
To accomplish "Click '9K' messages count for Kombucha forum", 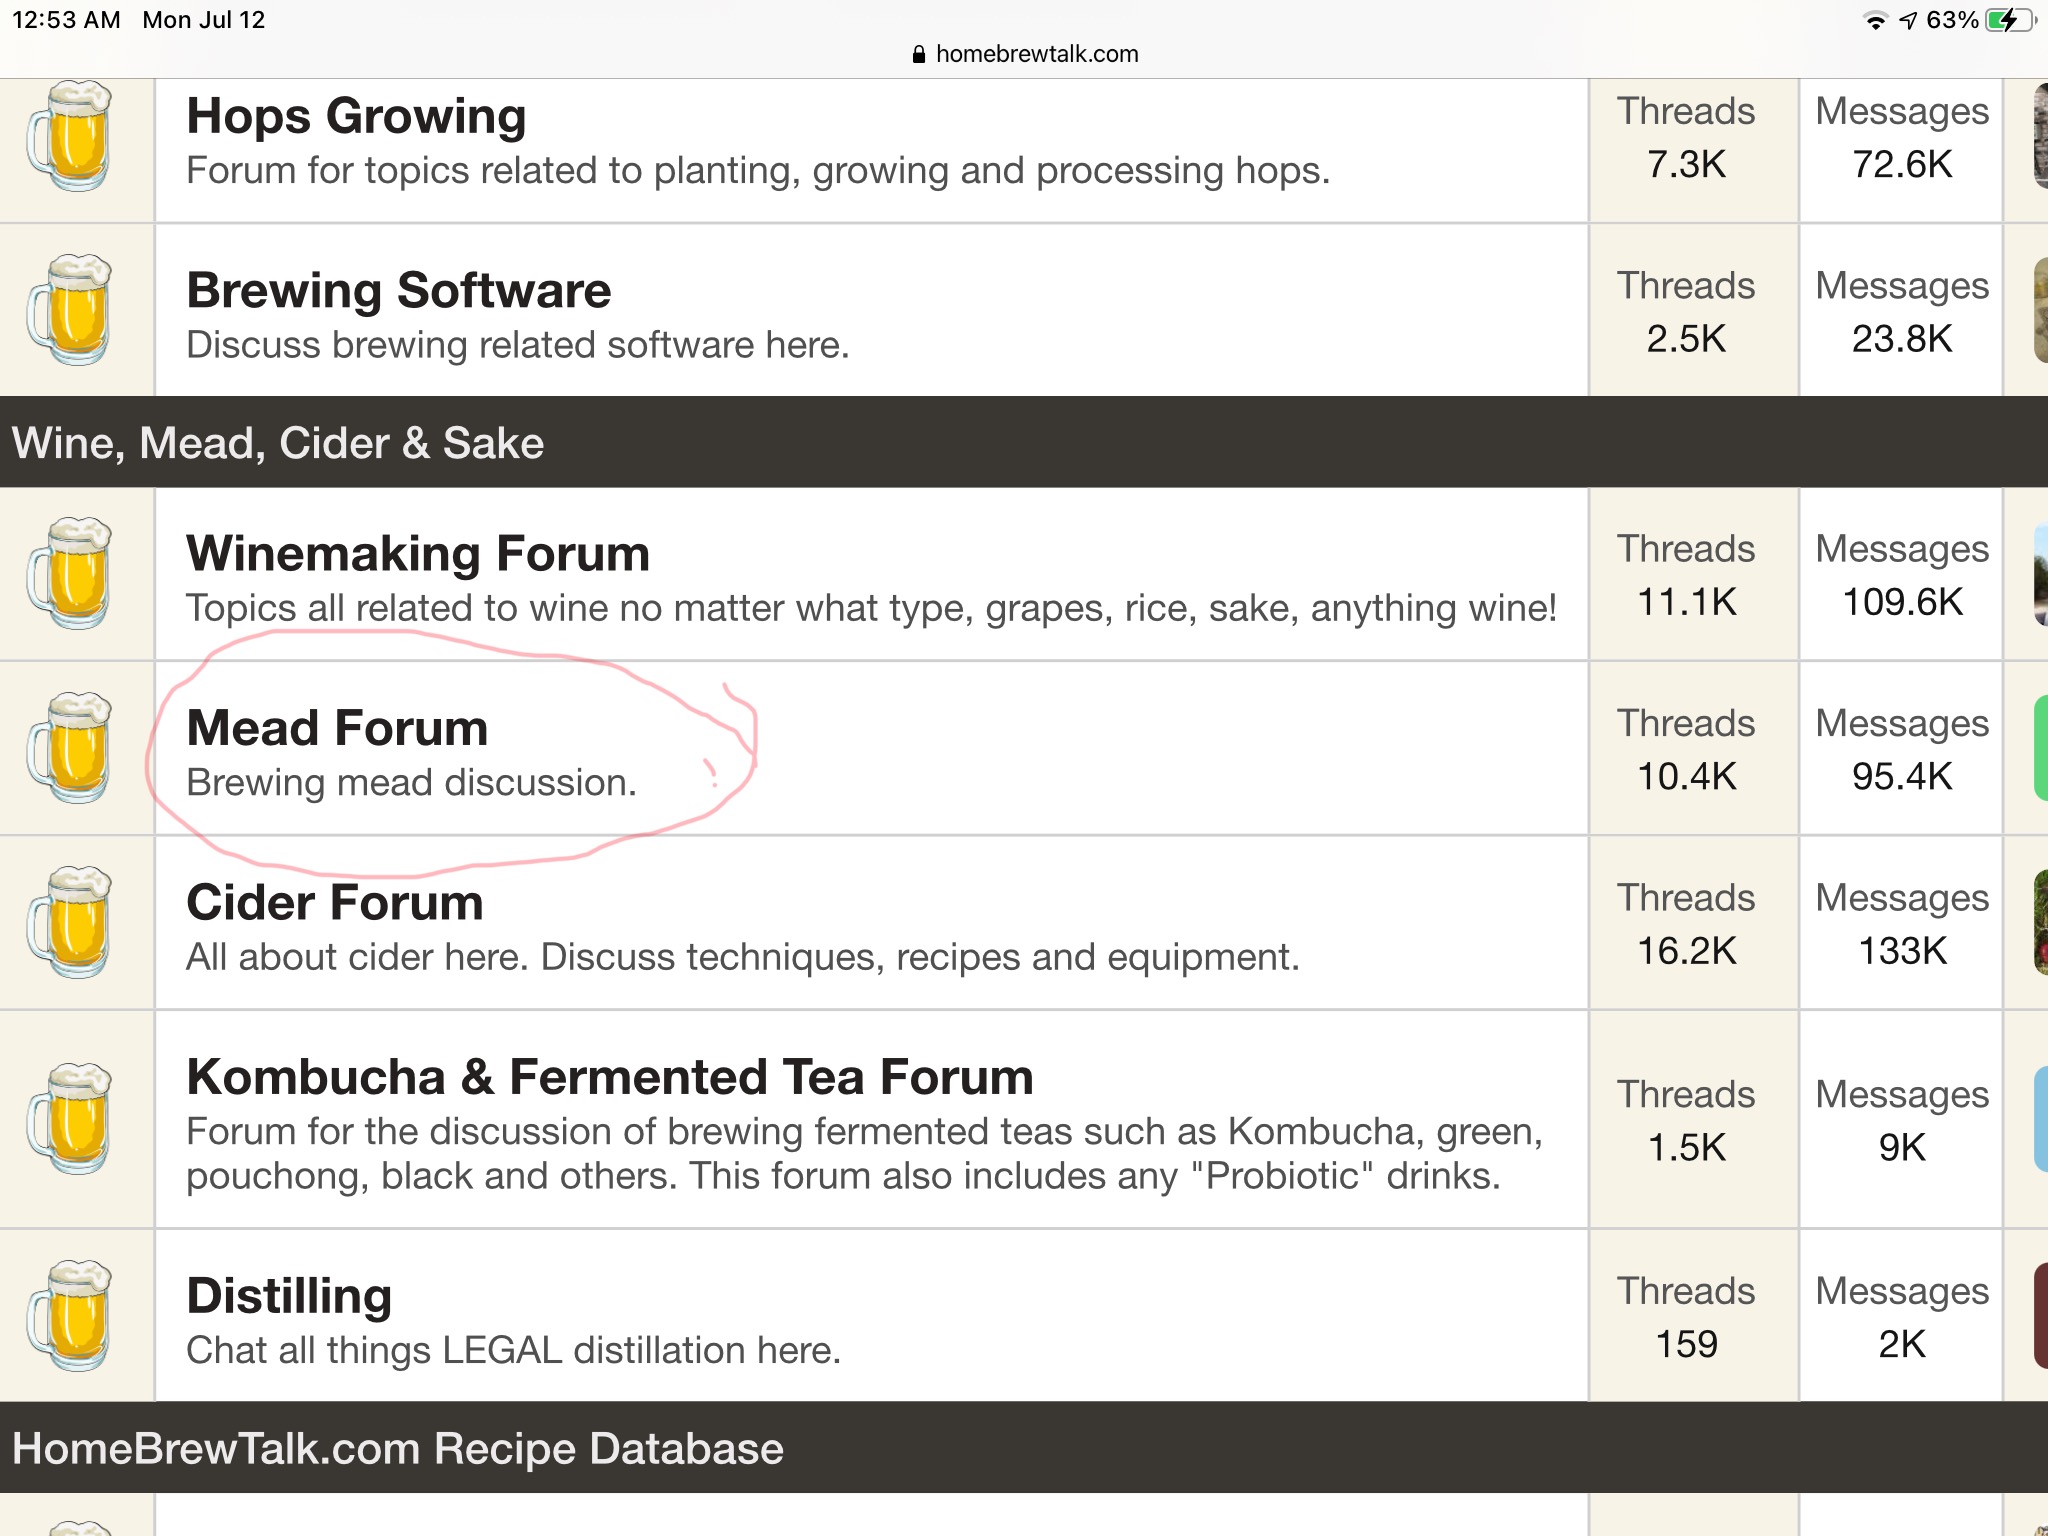I will click(x=1902, y=1147).
